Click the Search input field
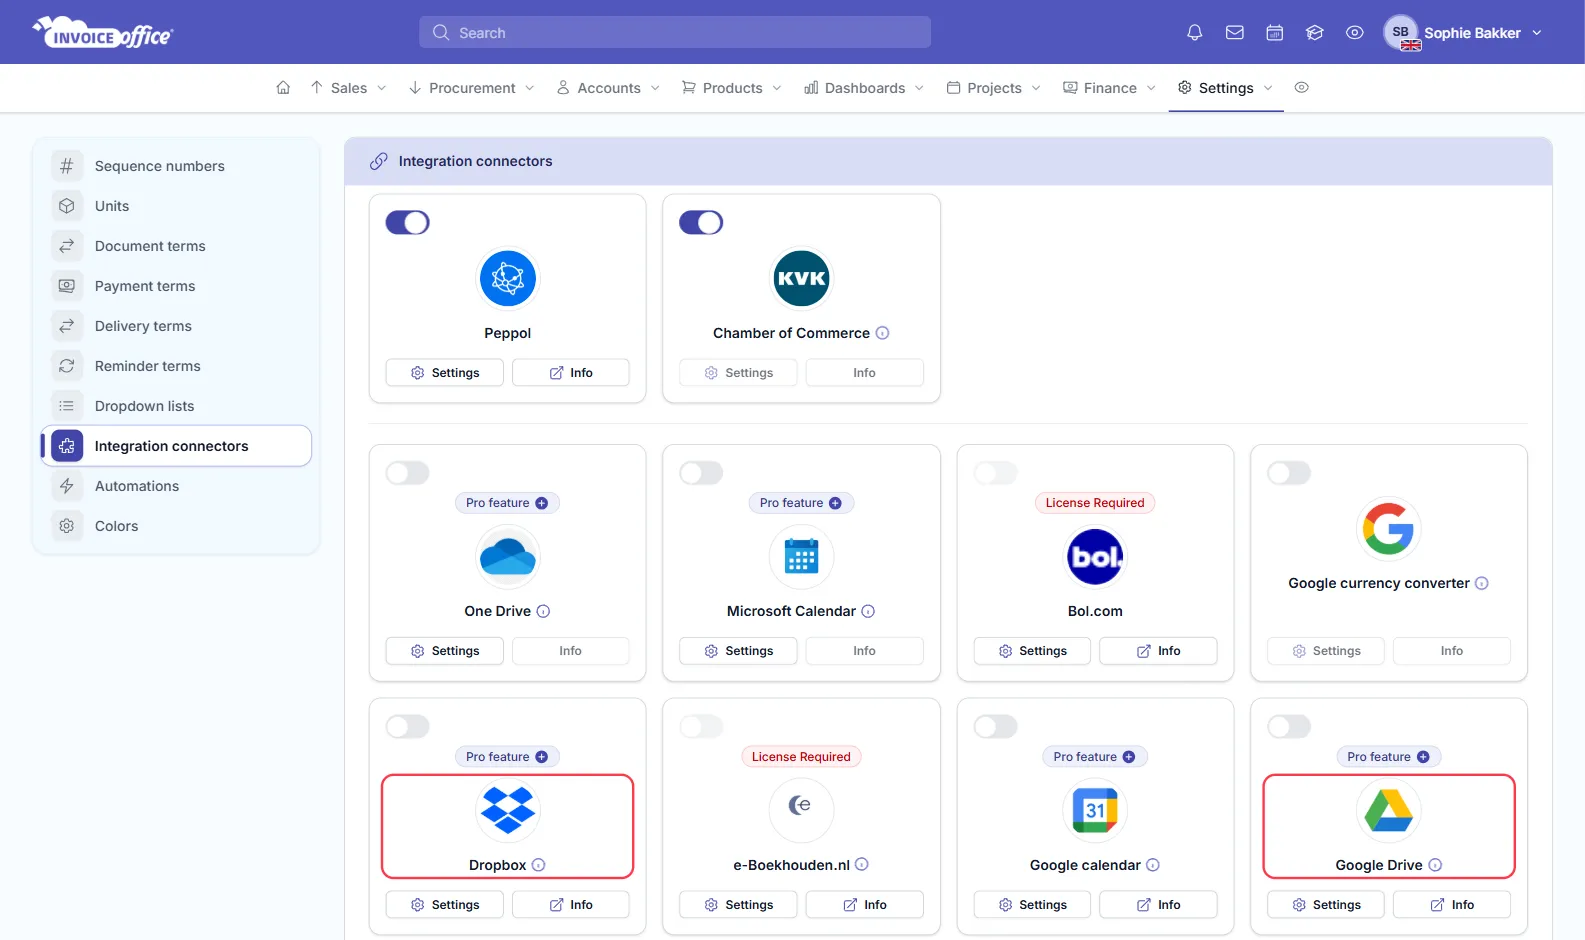The image size is (1585, 940). 675,32
